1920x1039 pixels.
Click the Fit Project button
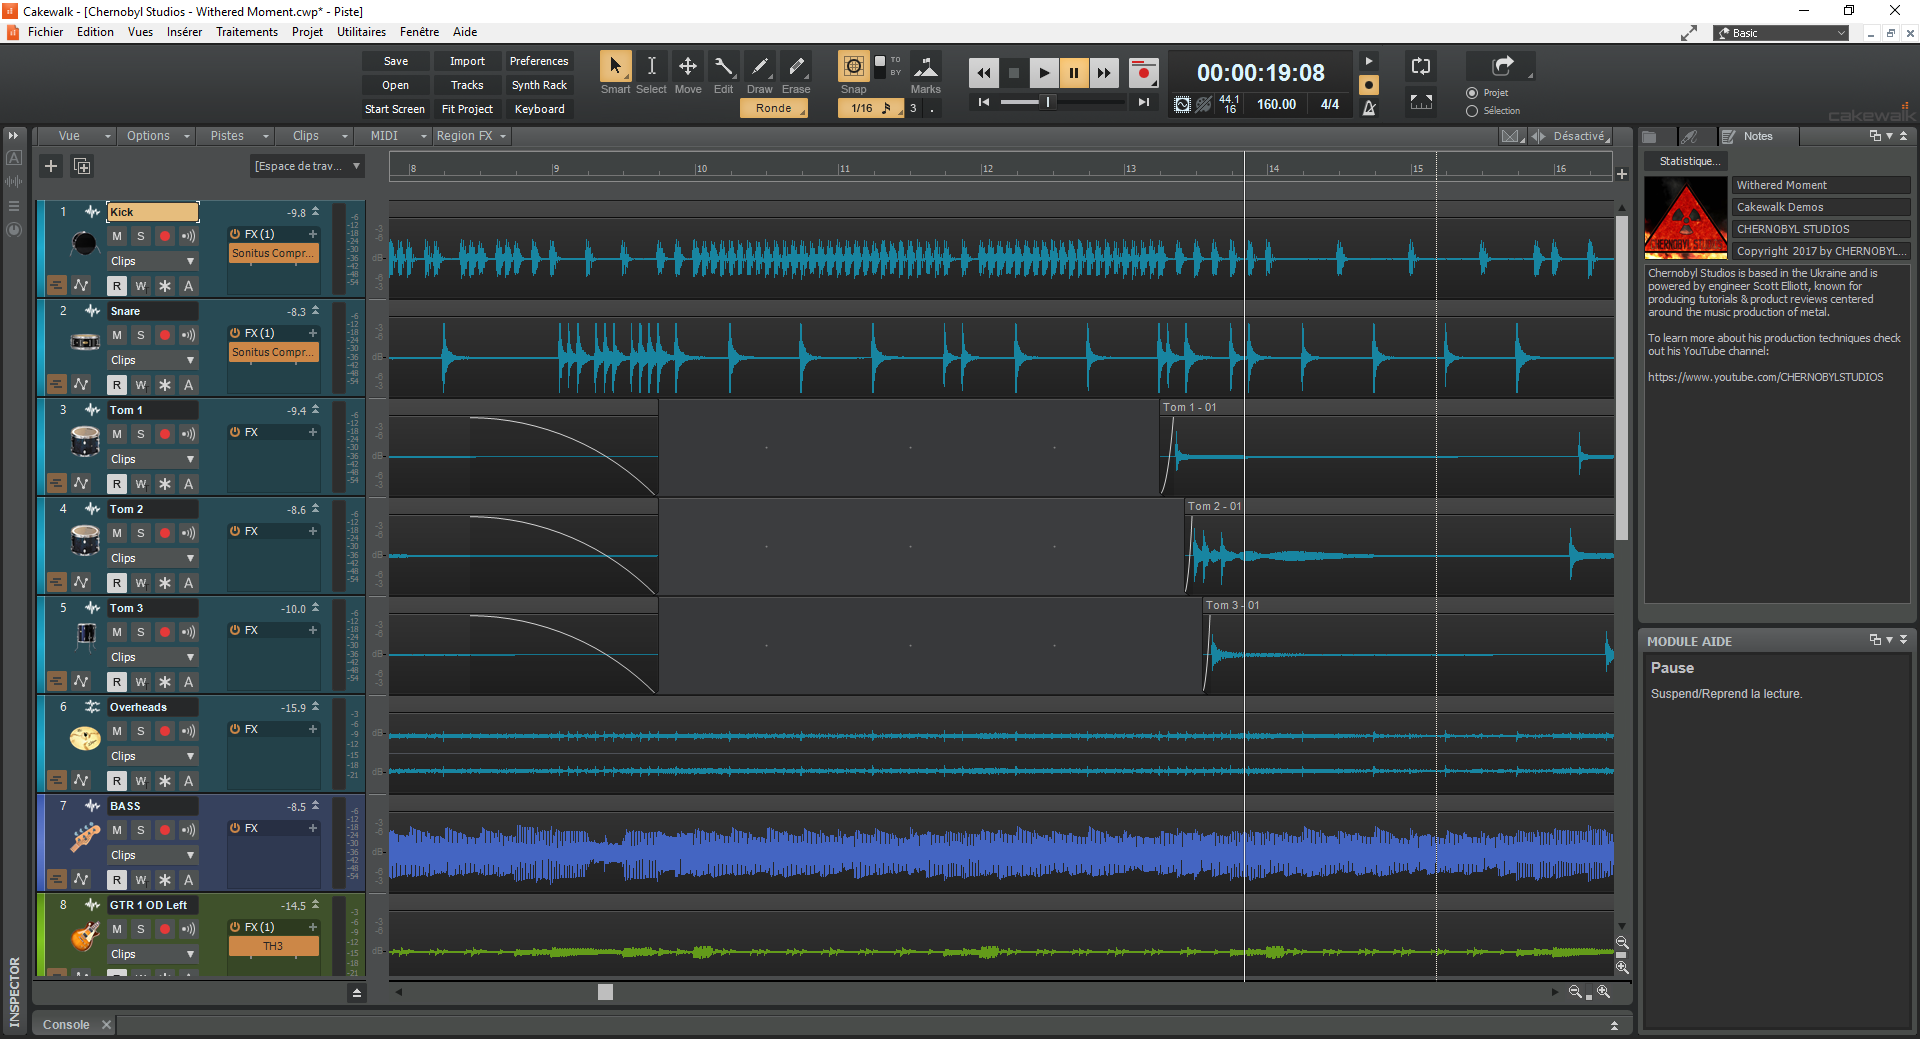click(x=467, y=109)
